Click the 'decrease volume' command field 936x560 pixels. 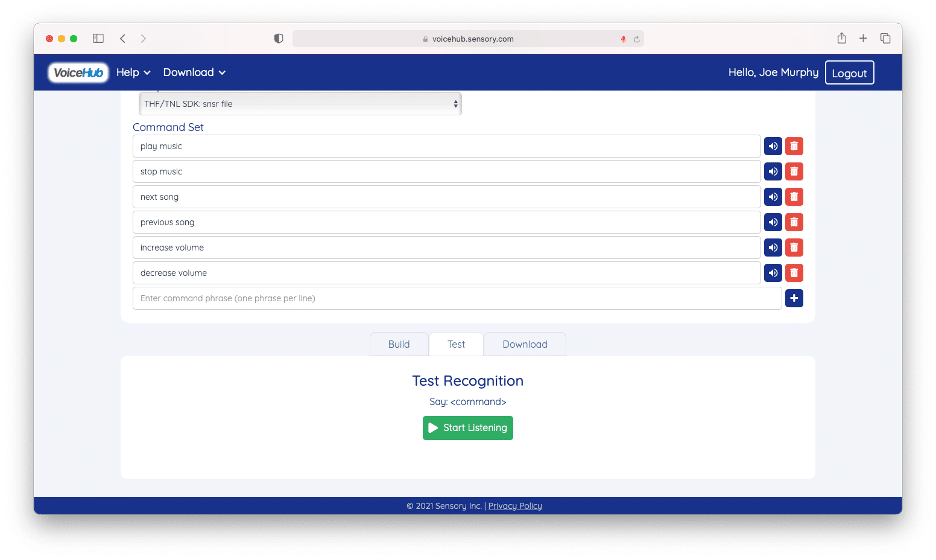pos(447,273)
